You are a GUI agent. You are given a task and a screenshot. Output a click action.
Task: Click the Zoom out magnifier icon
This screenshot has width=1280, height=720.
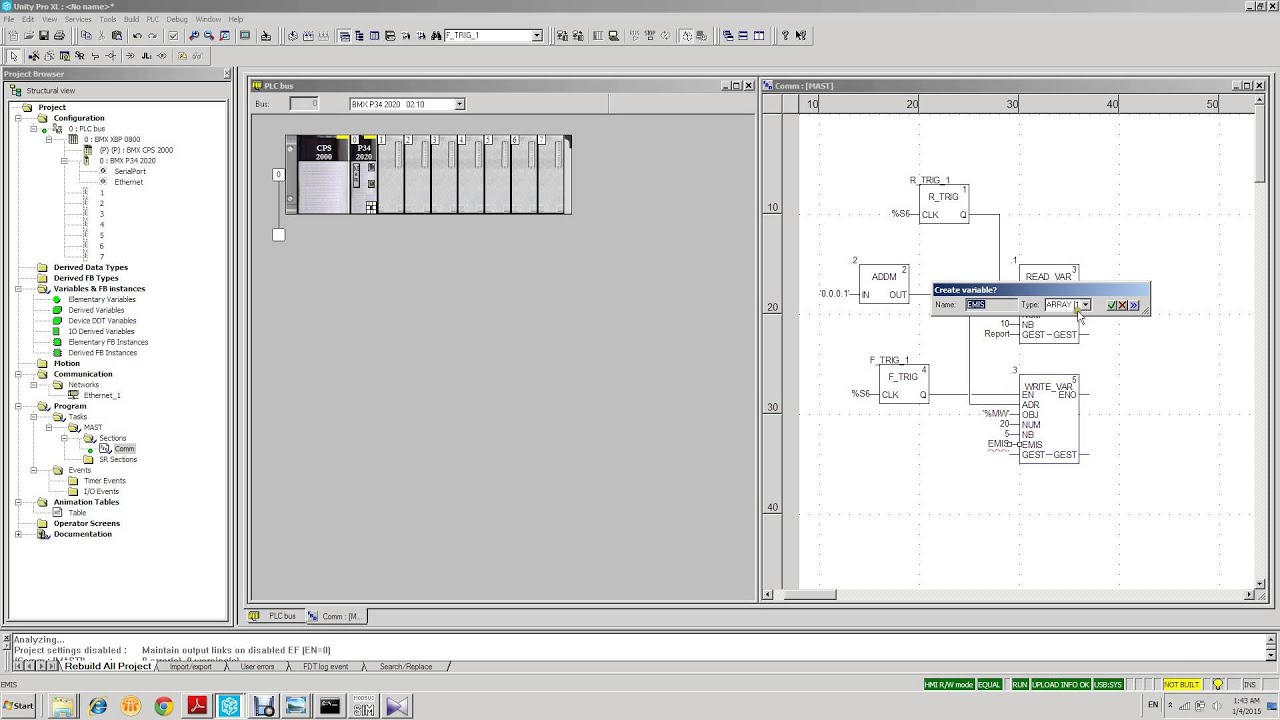click(x=208, y=36)
